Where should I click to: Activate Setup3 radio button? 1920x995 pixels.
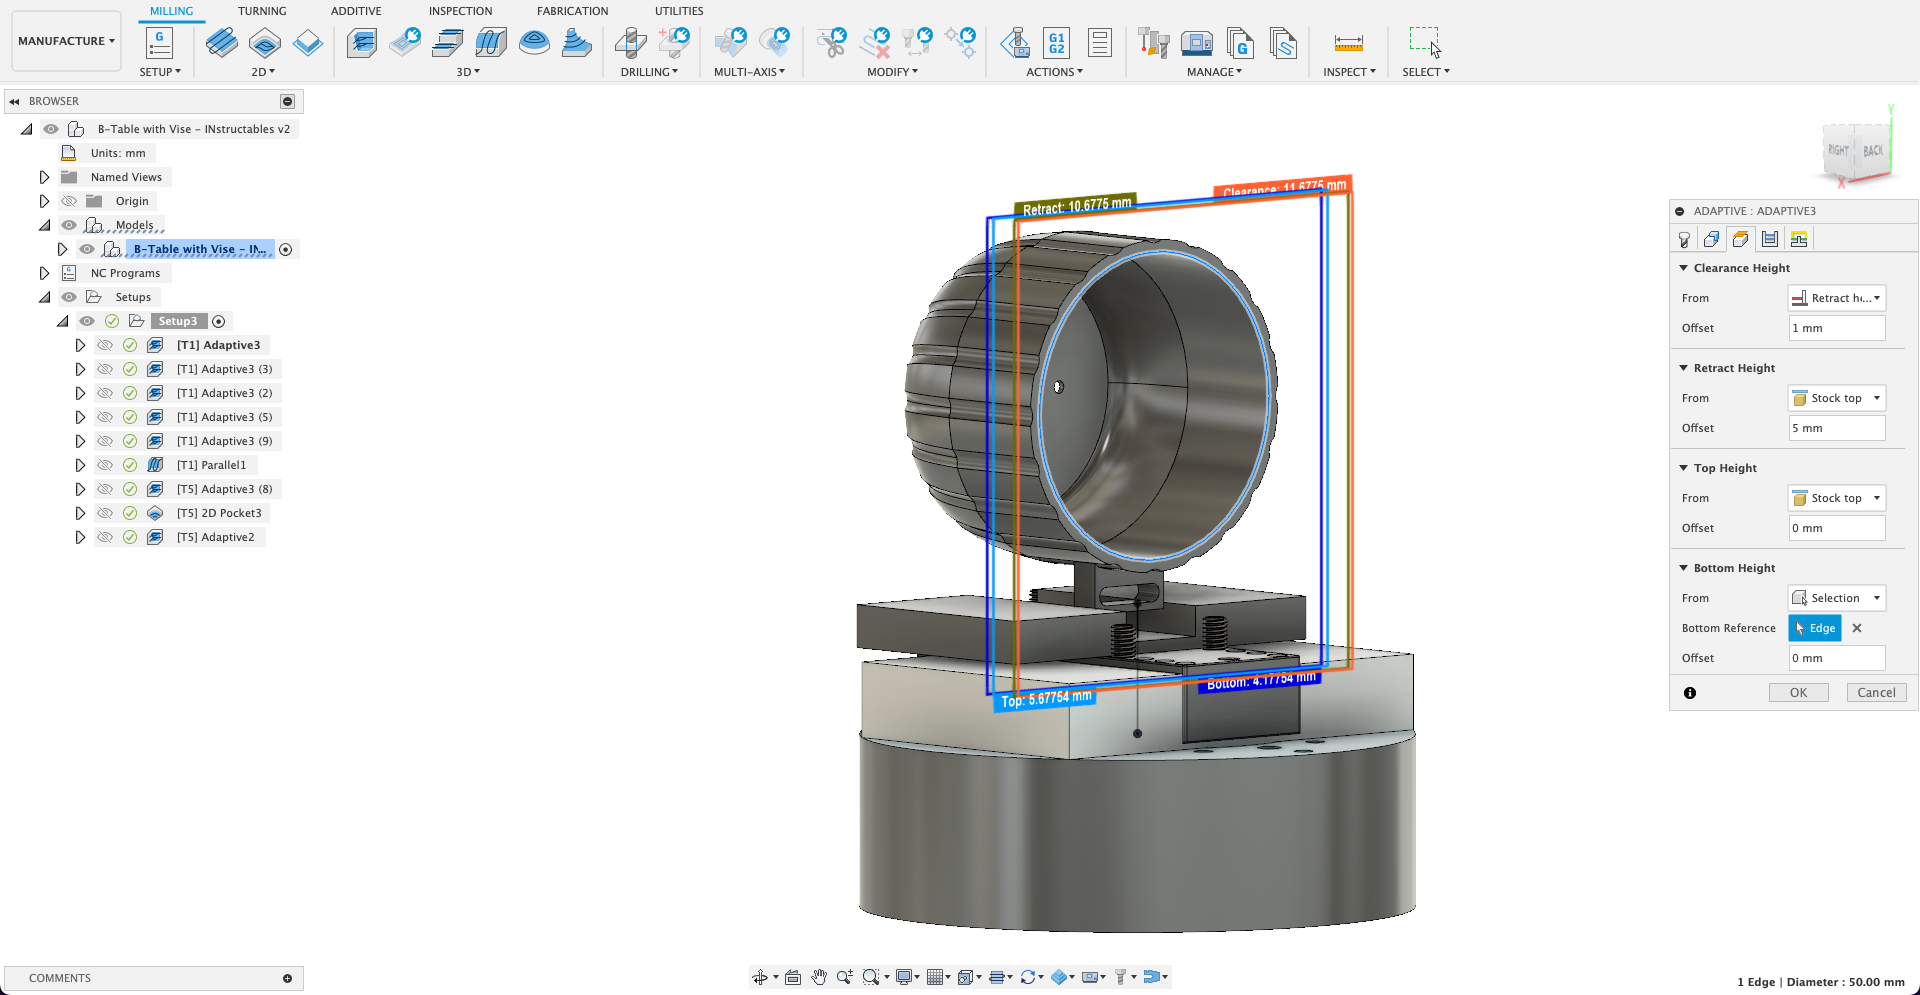coord(219,321)
